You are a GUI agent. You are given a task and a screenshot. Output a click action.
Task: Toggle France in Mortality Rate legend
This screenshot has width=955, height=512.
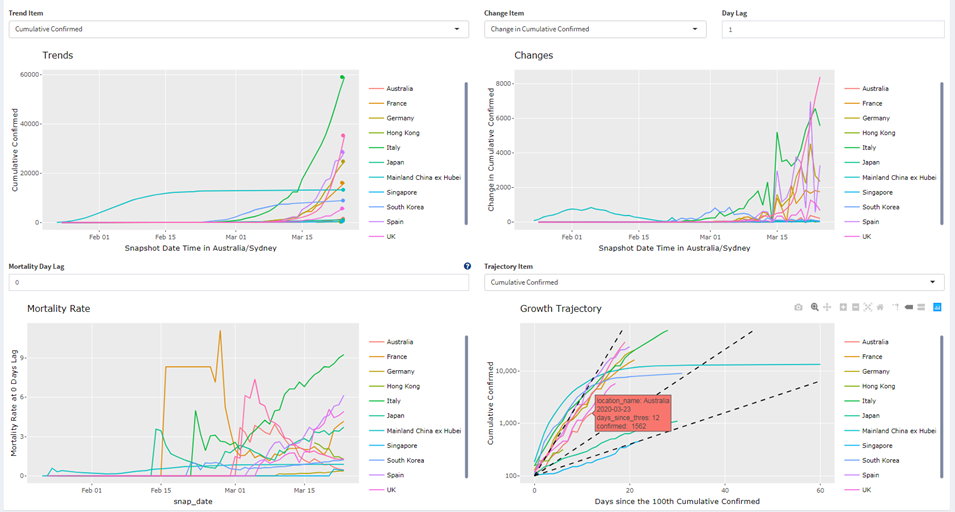pyautogui.click(x=396, y=355)
